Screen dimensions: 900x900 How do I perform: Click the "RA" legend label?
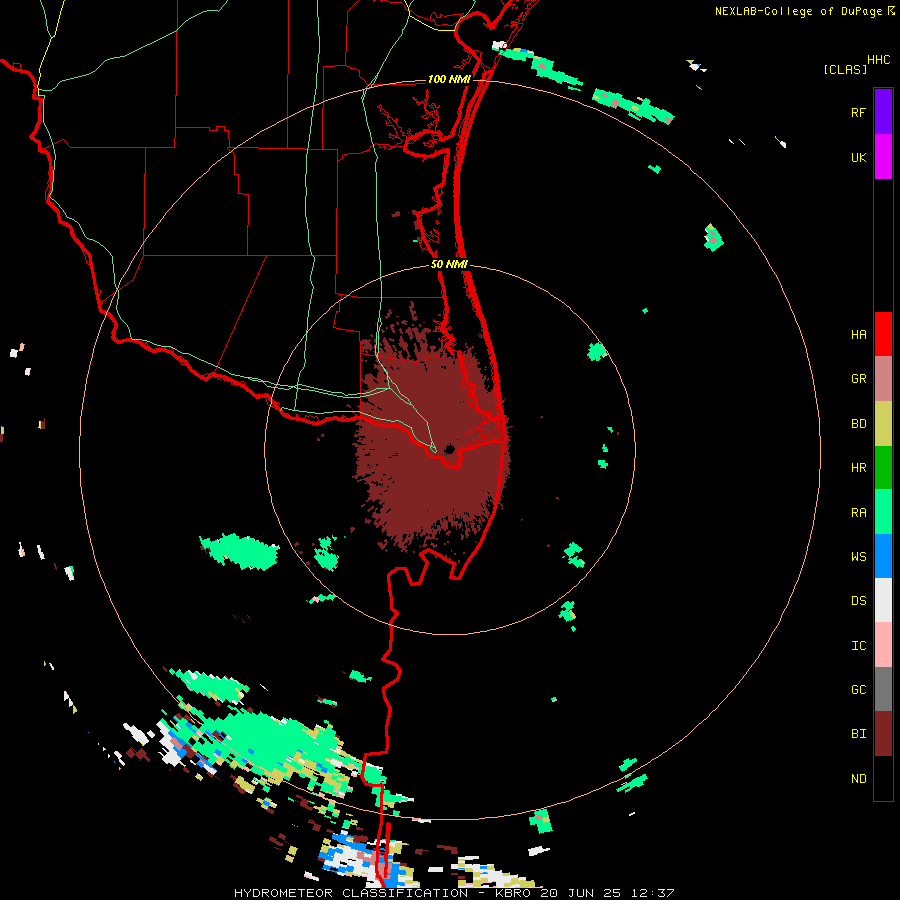(858, 513)
